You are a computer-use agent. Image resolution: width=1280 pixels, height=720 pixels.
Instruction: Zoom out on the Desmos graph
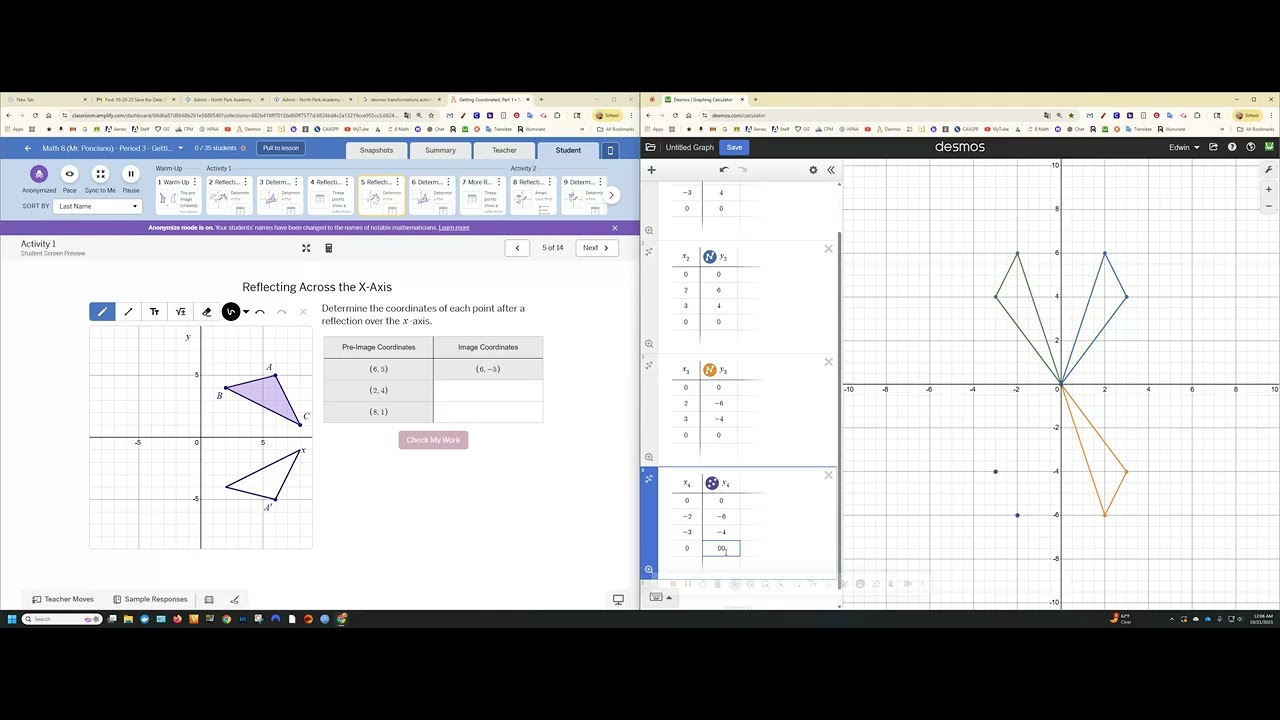[x=1269, y=206]
